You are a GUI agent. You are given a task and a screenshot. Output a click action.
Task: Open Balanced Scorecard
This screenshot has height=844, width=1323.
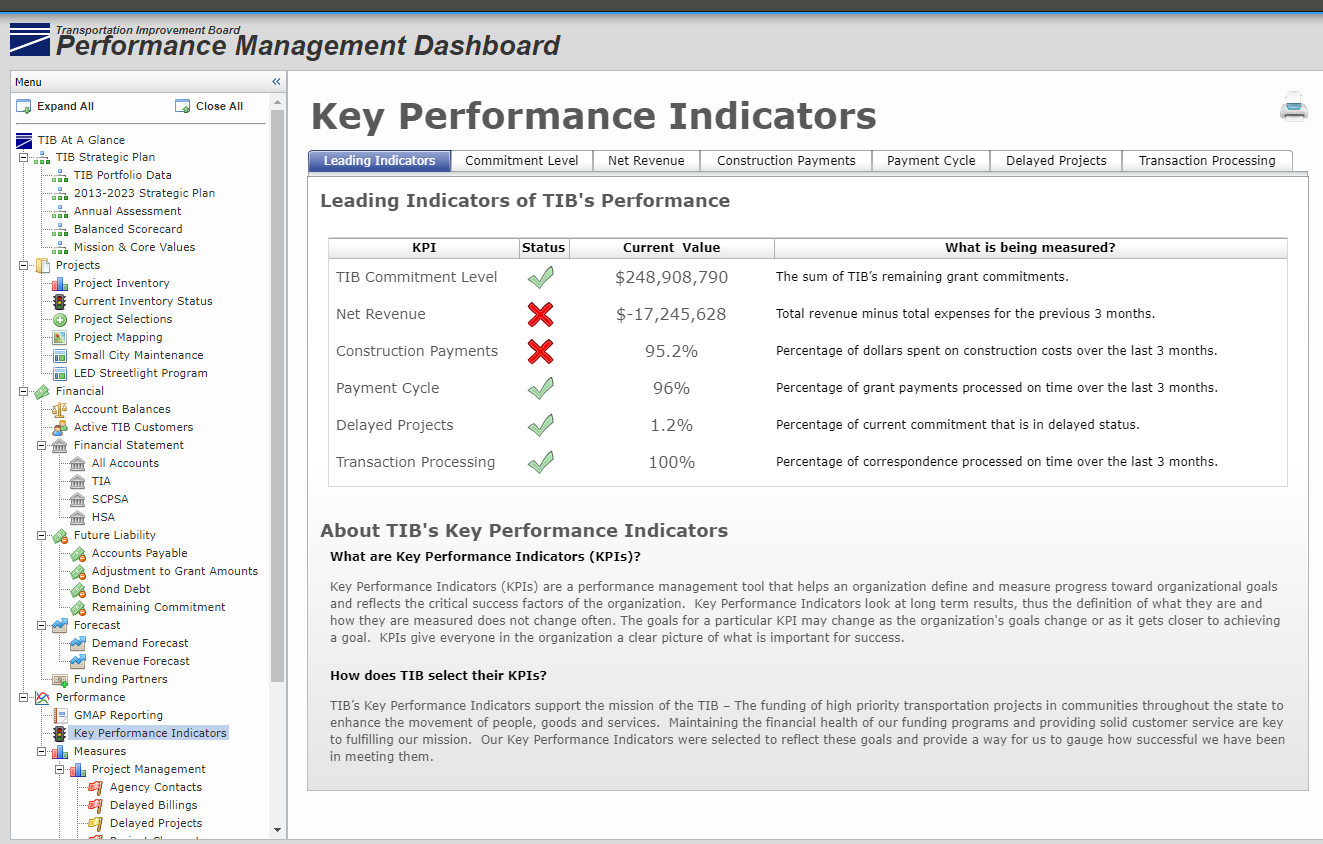coord(128,229)
